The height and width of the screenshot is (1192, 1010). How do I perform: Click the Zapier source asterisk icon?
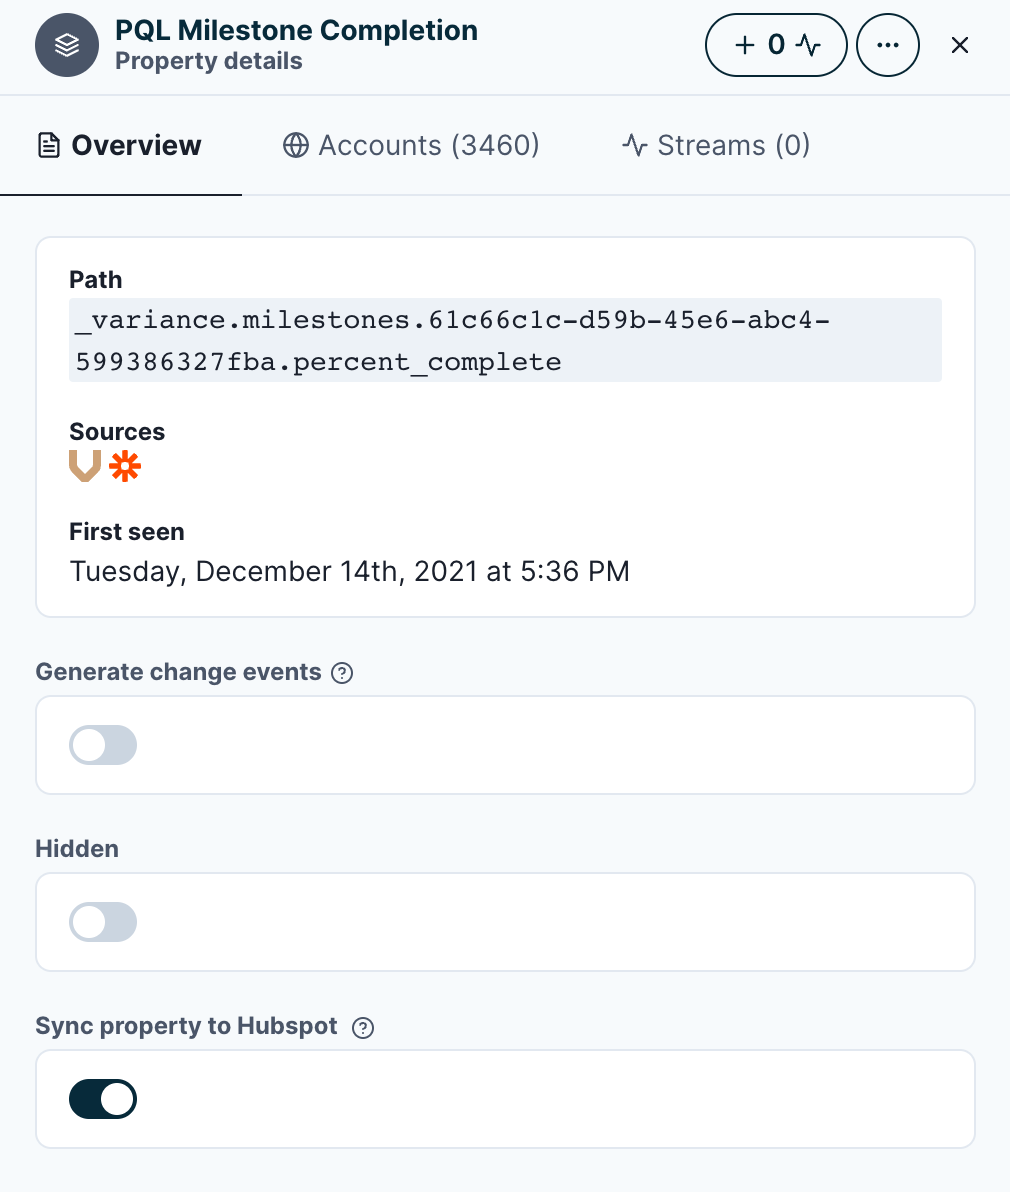coord(125,466)
